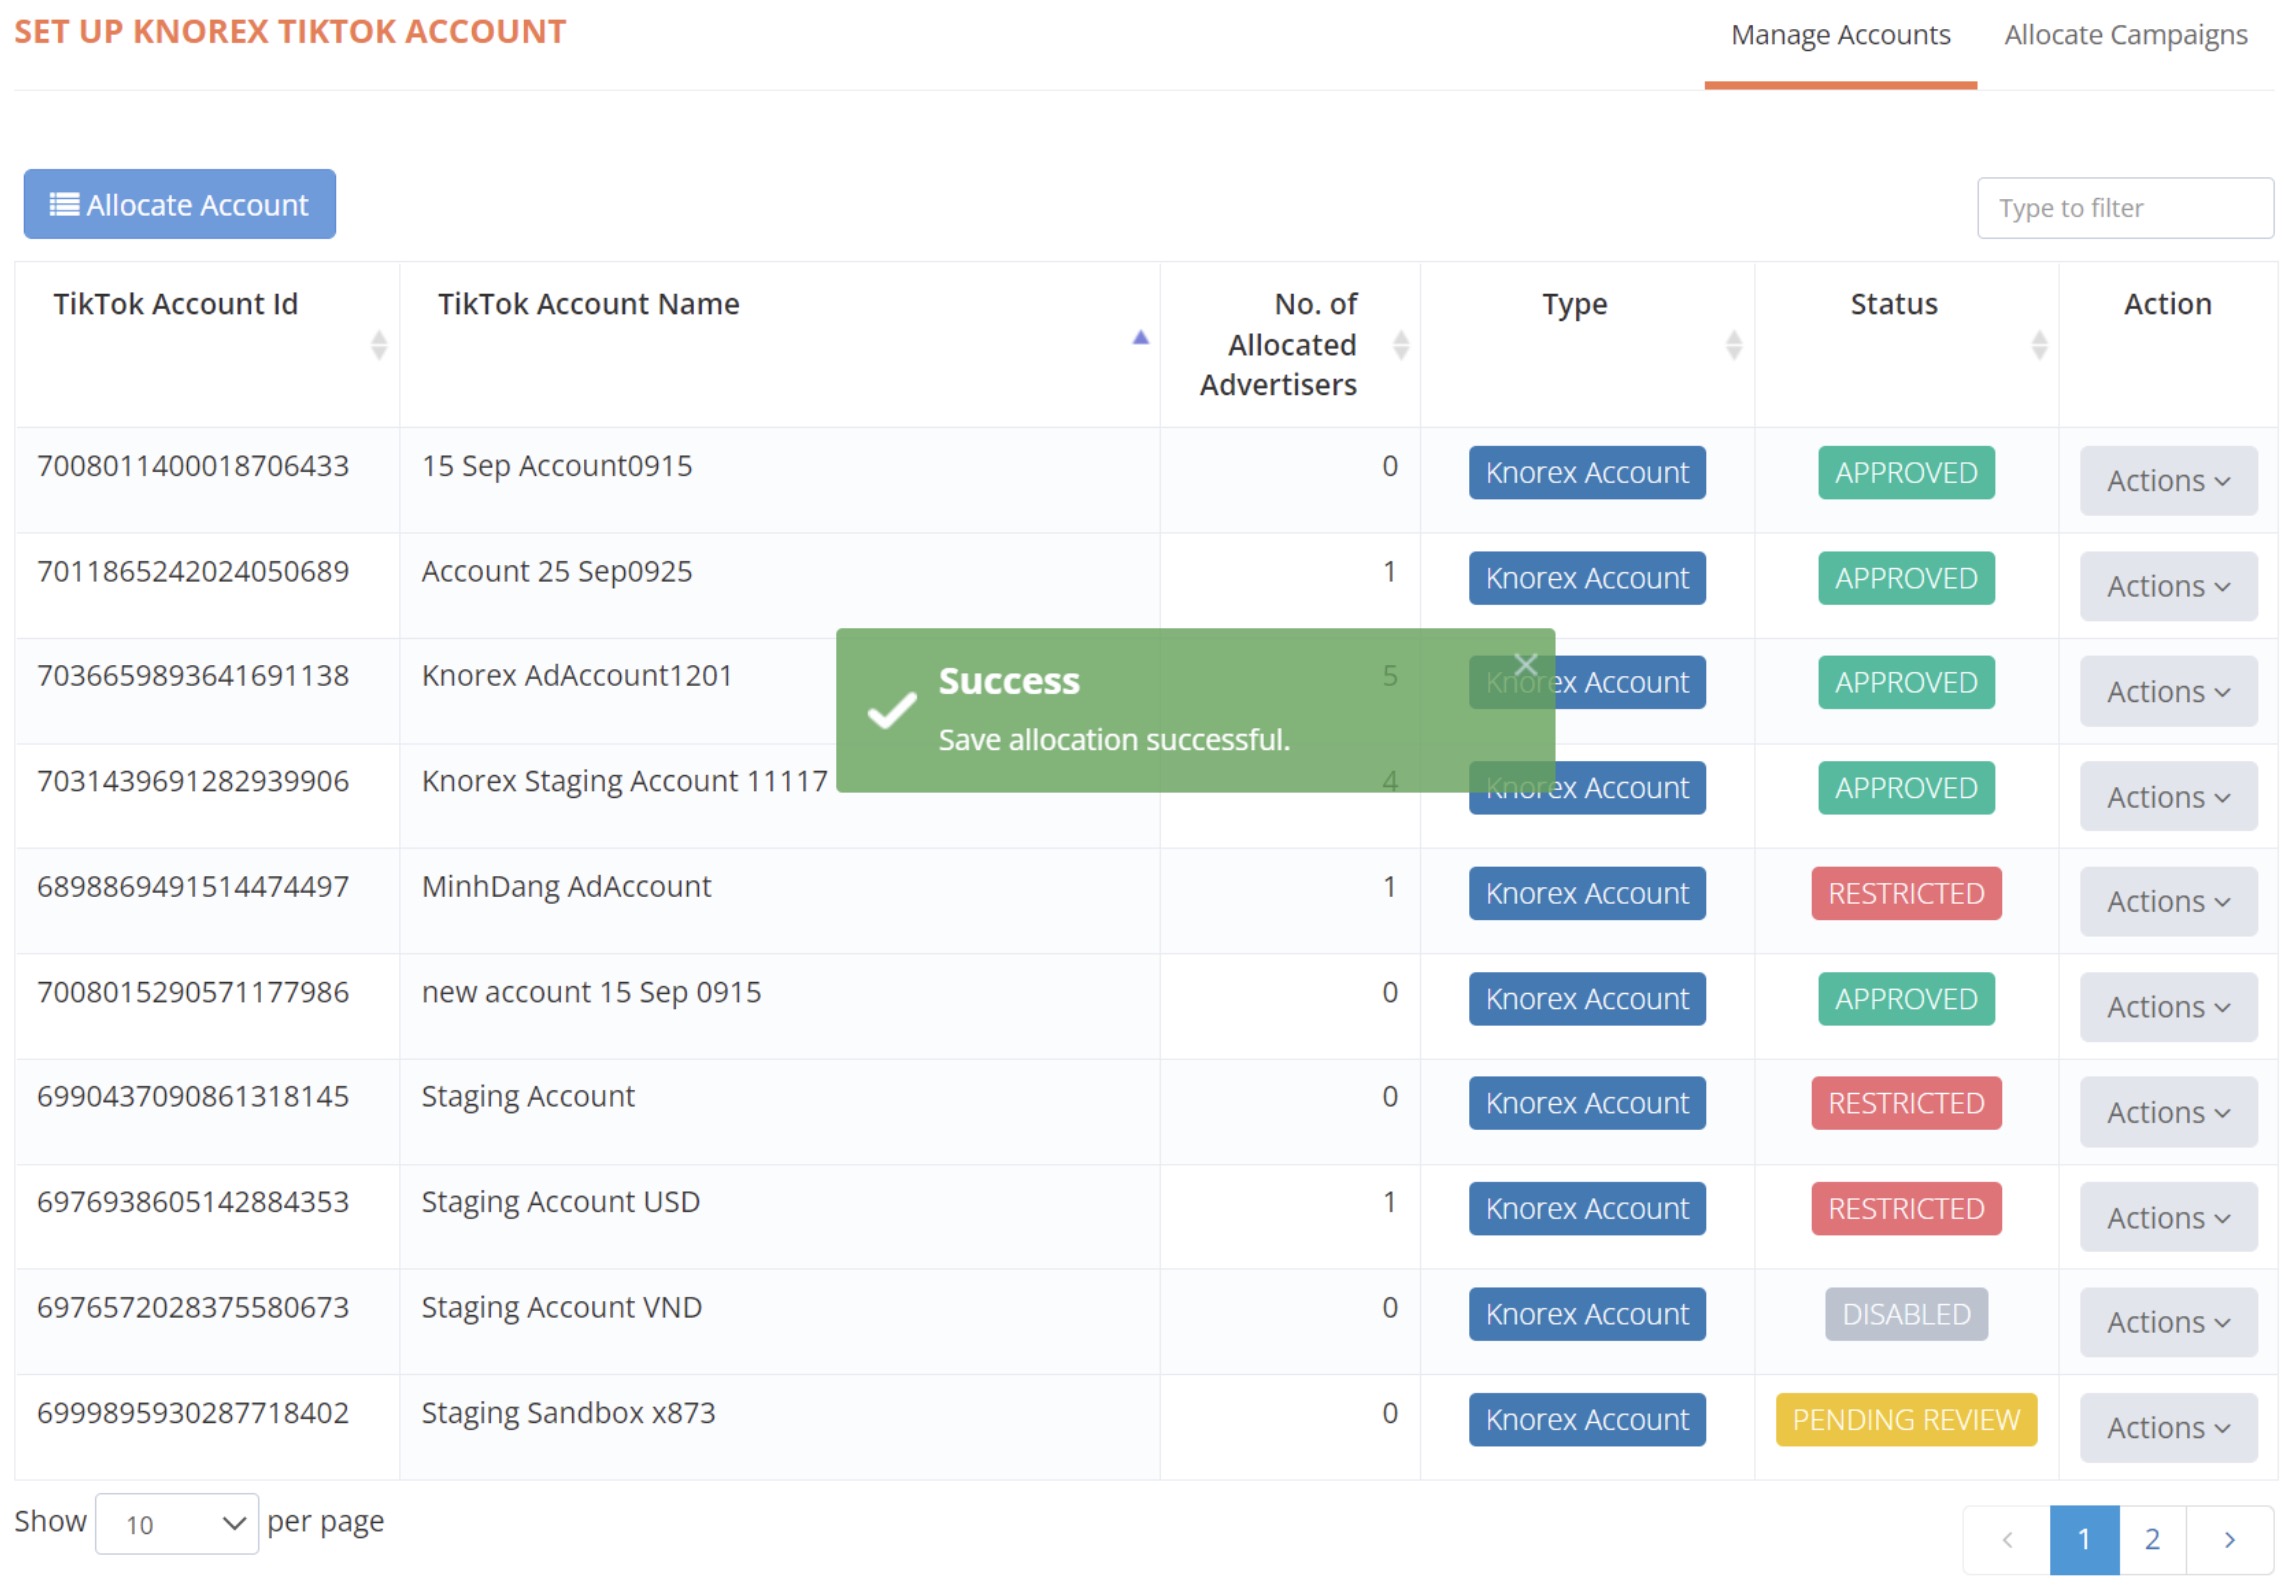Click Knorex Account badge for MinhDang AdAccount

click(1587, 894)
